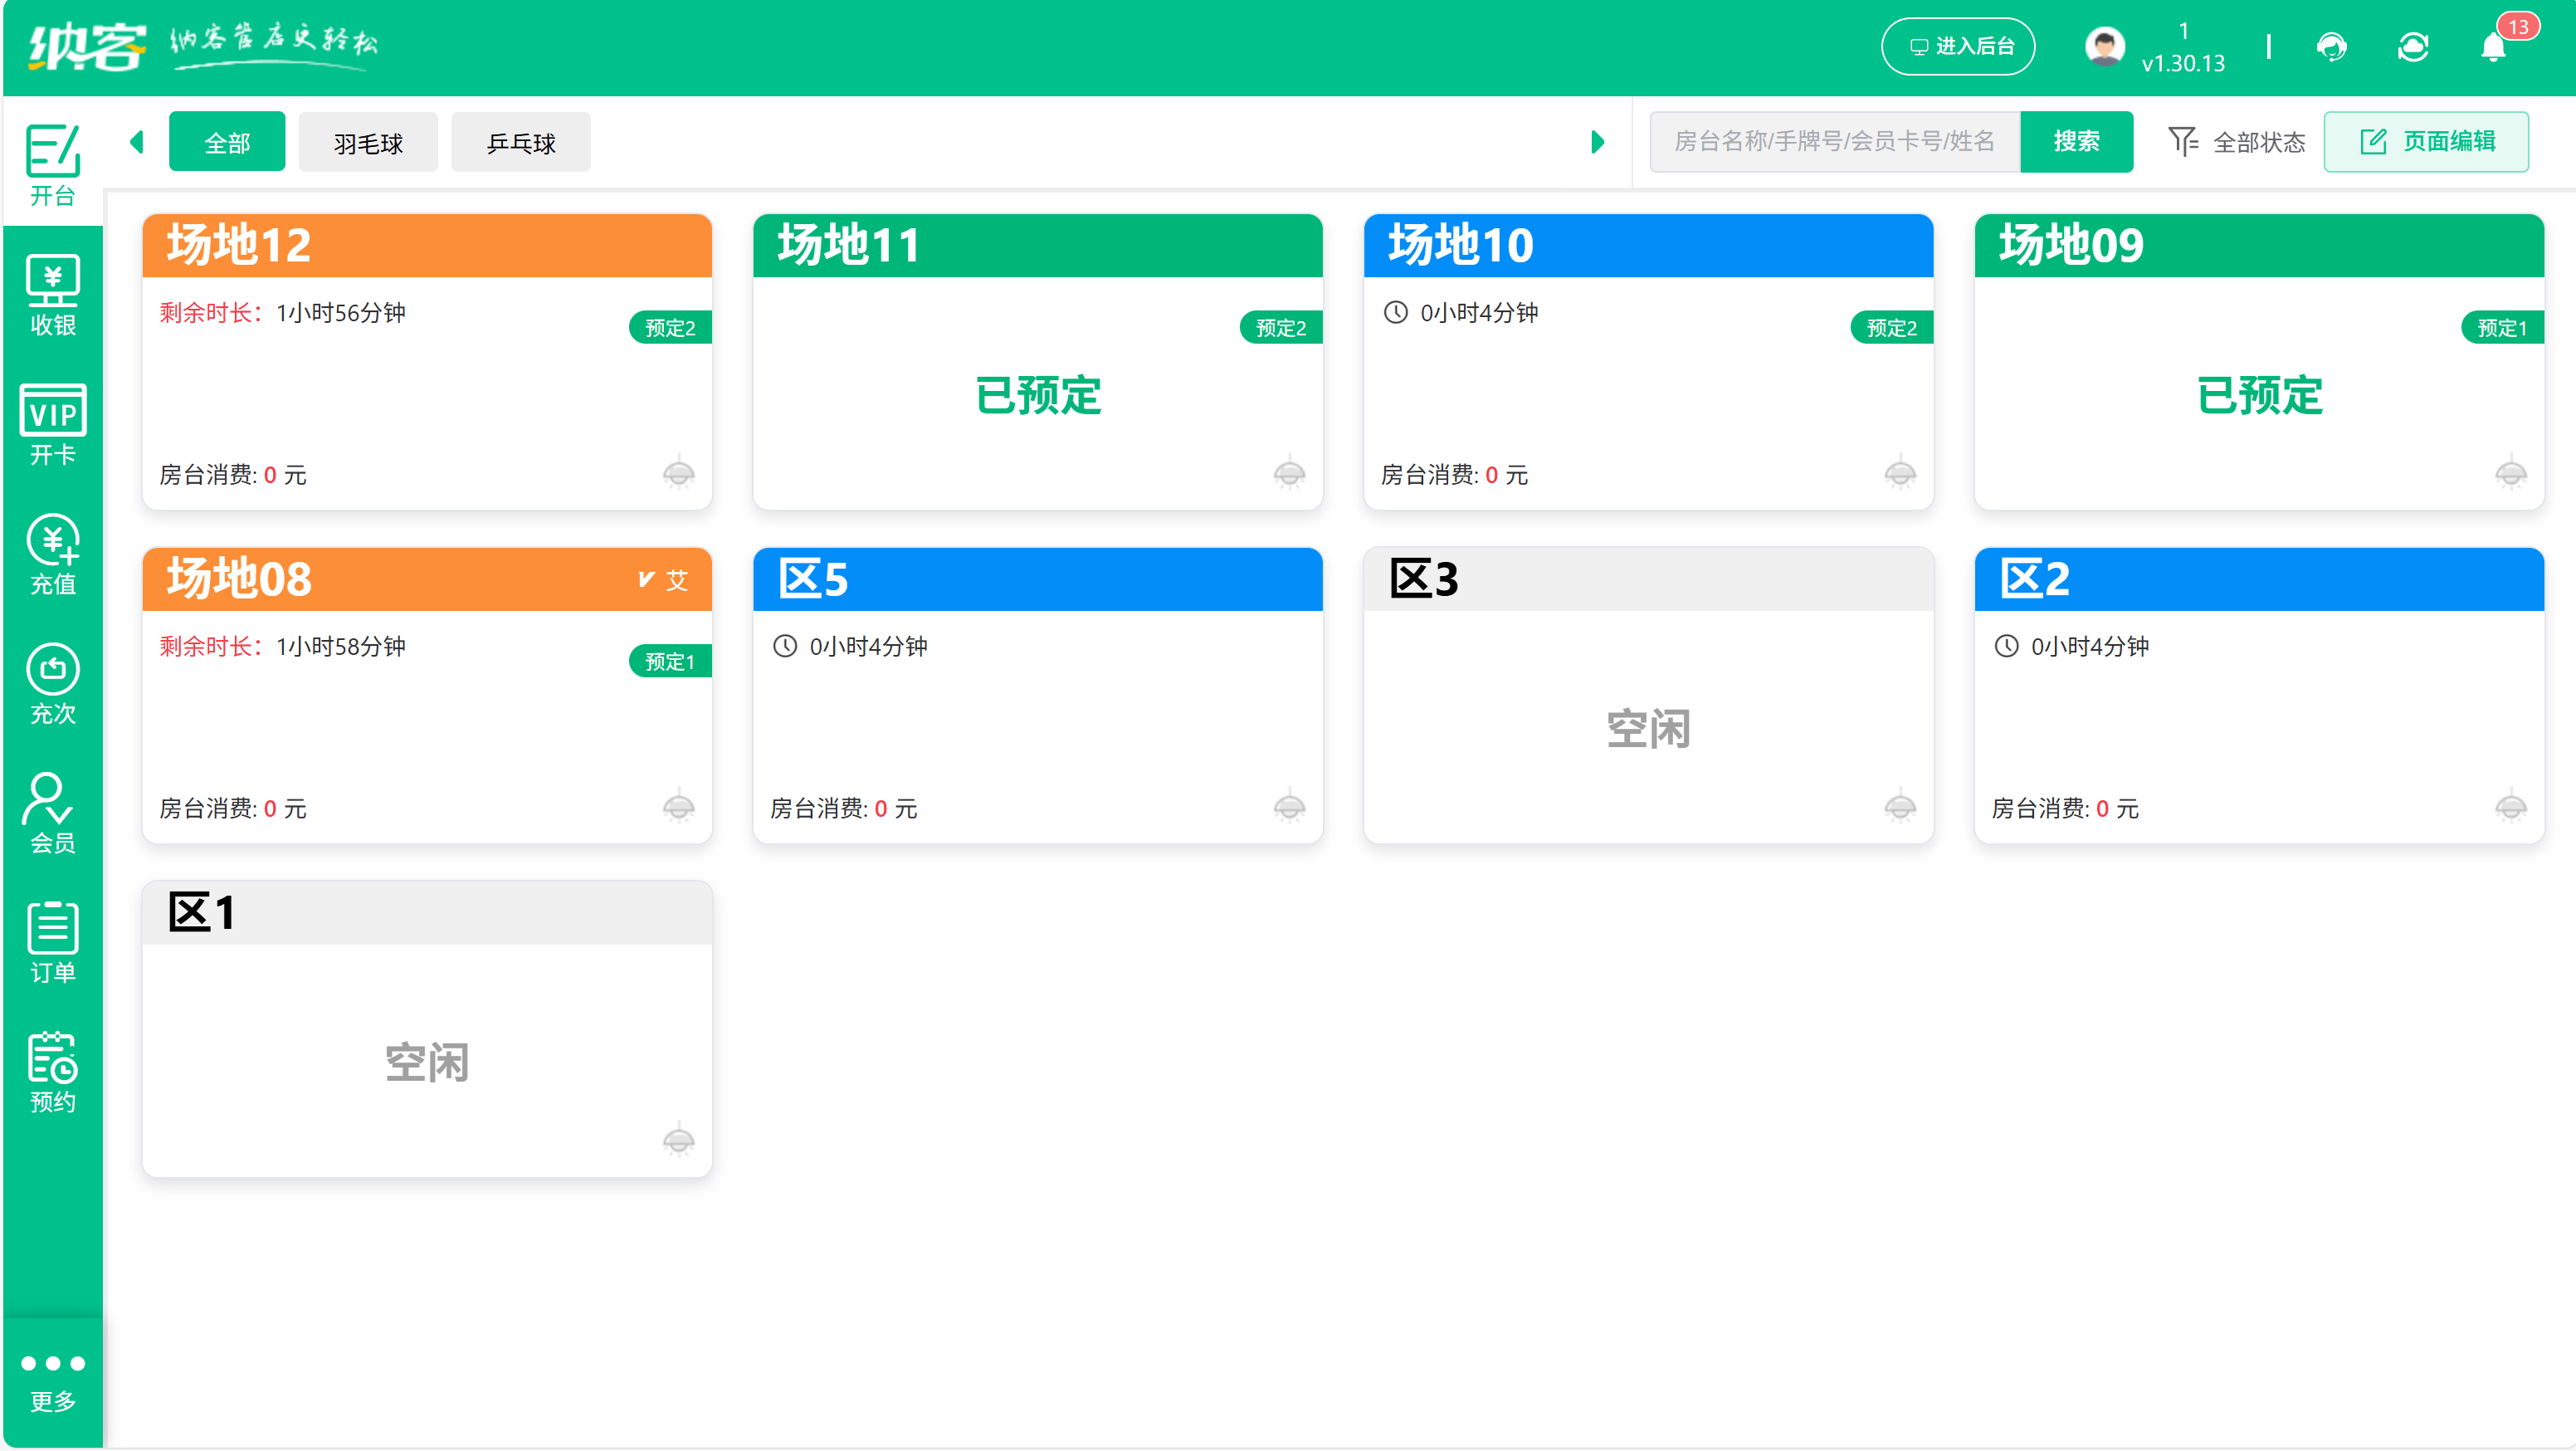Image resolution: width=2576 pixels, height=1451 pixels.
Task: Click 剩余时长 1小时58分钟 on 场地08
Action: (282, 647)
